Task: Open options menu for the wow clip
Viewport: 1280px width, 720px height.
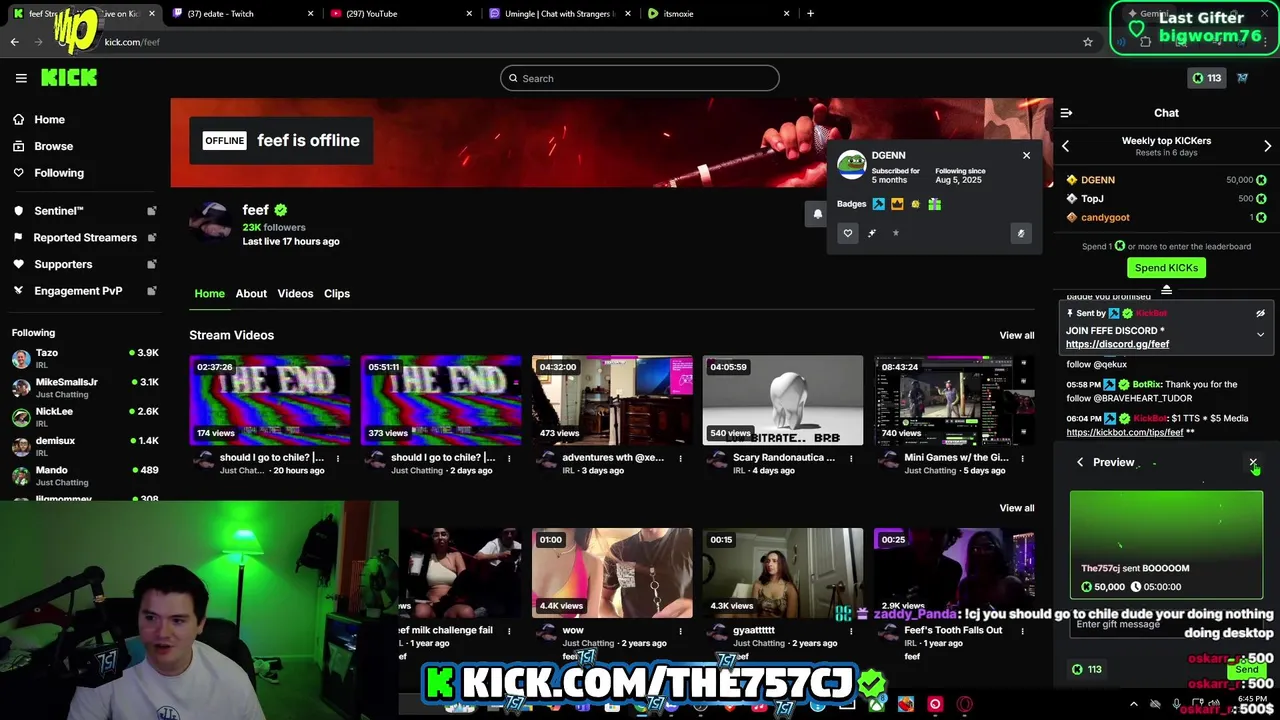Action: point(680,631)
